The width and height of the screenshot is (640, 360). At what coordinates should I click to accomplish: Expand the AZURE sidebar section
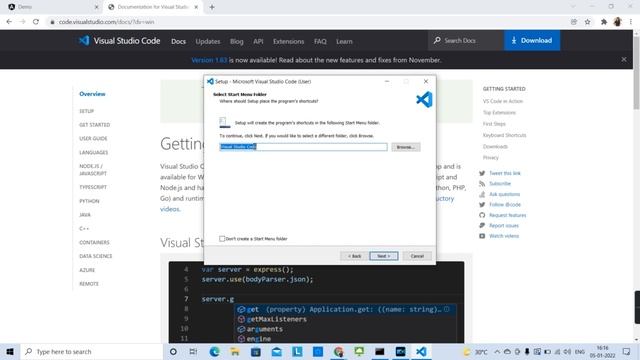[x=87, y=270]
